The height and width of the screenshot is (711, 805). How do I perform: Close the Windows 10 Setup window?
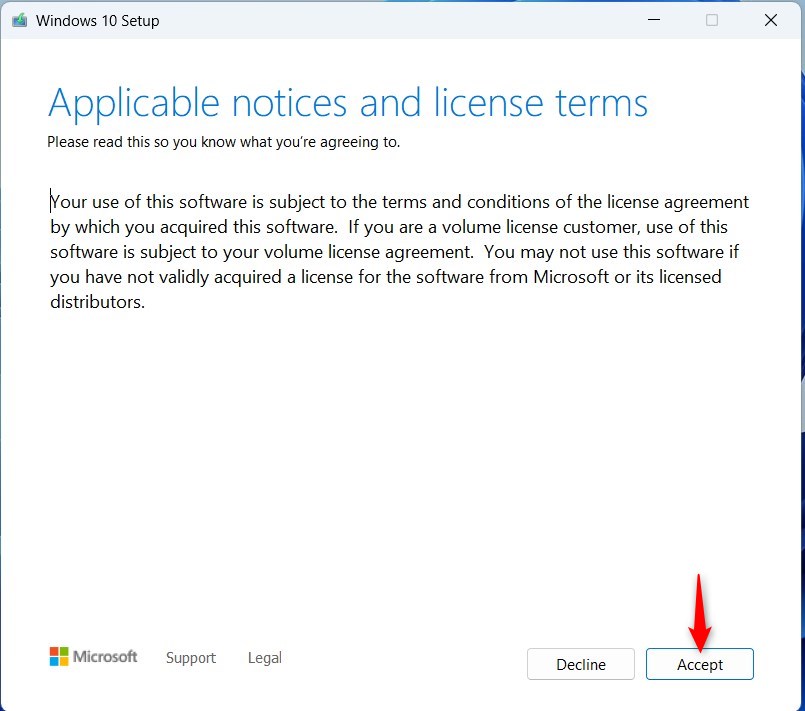pyautogui.click(x=771, y=20)
